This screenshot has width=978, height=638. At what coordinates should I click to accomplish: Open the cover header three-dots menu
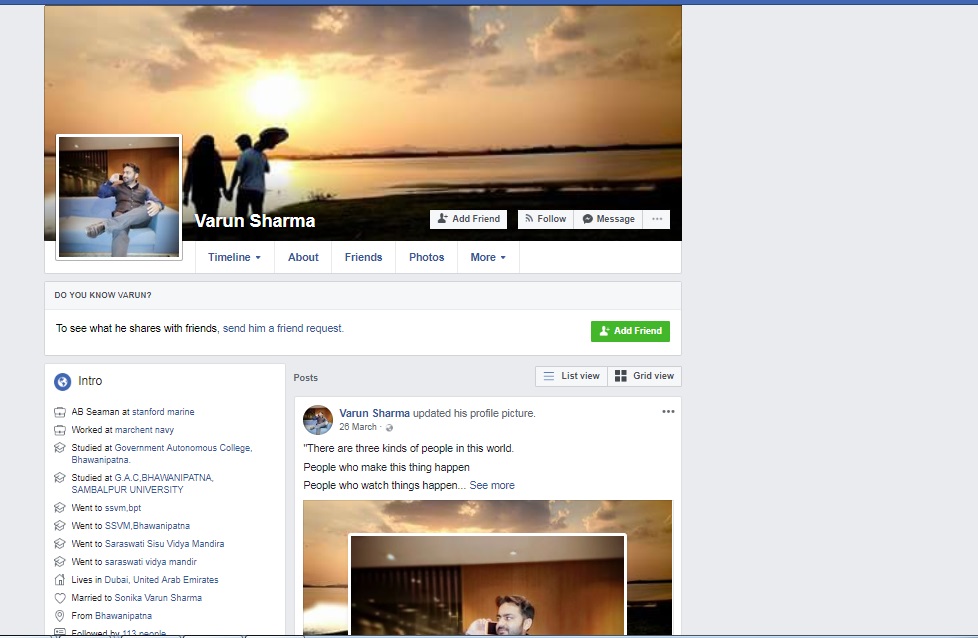(657, 219)
